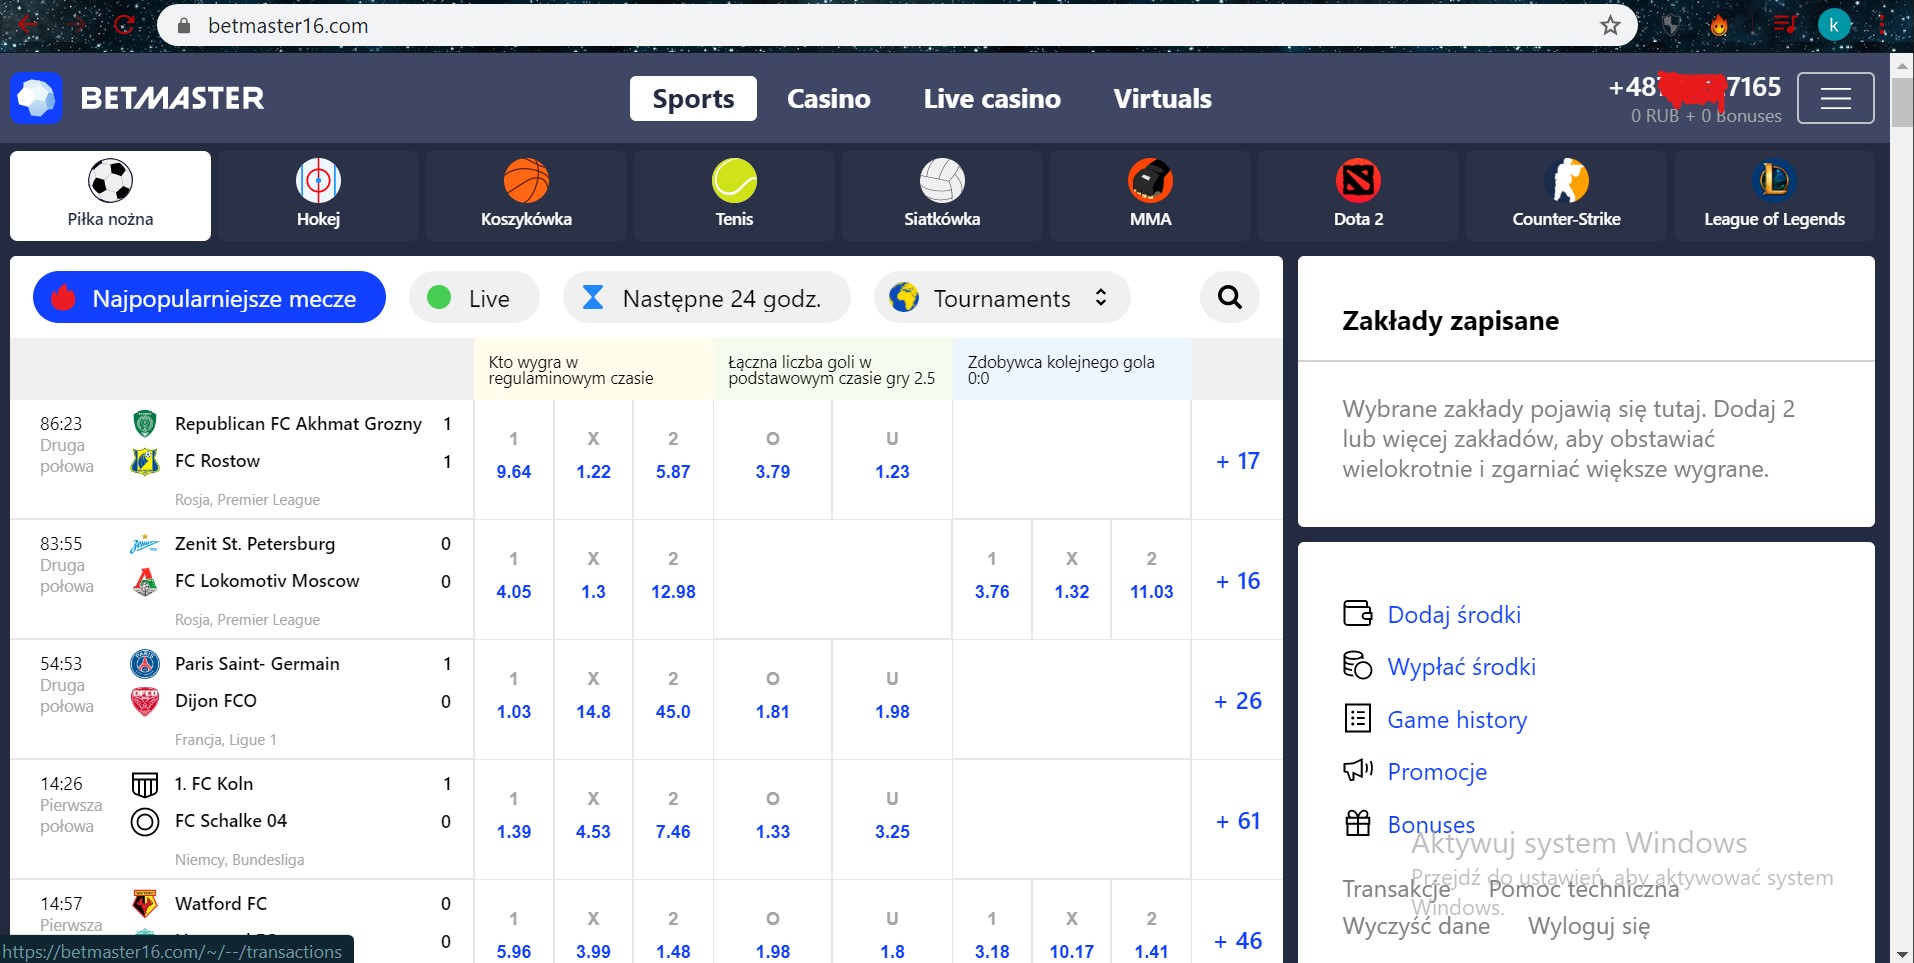This screenshot has width=1914, height=963.
Task: Pick the Tenis ball icon
Action: click(x=734, y=181)
